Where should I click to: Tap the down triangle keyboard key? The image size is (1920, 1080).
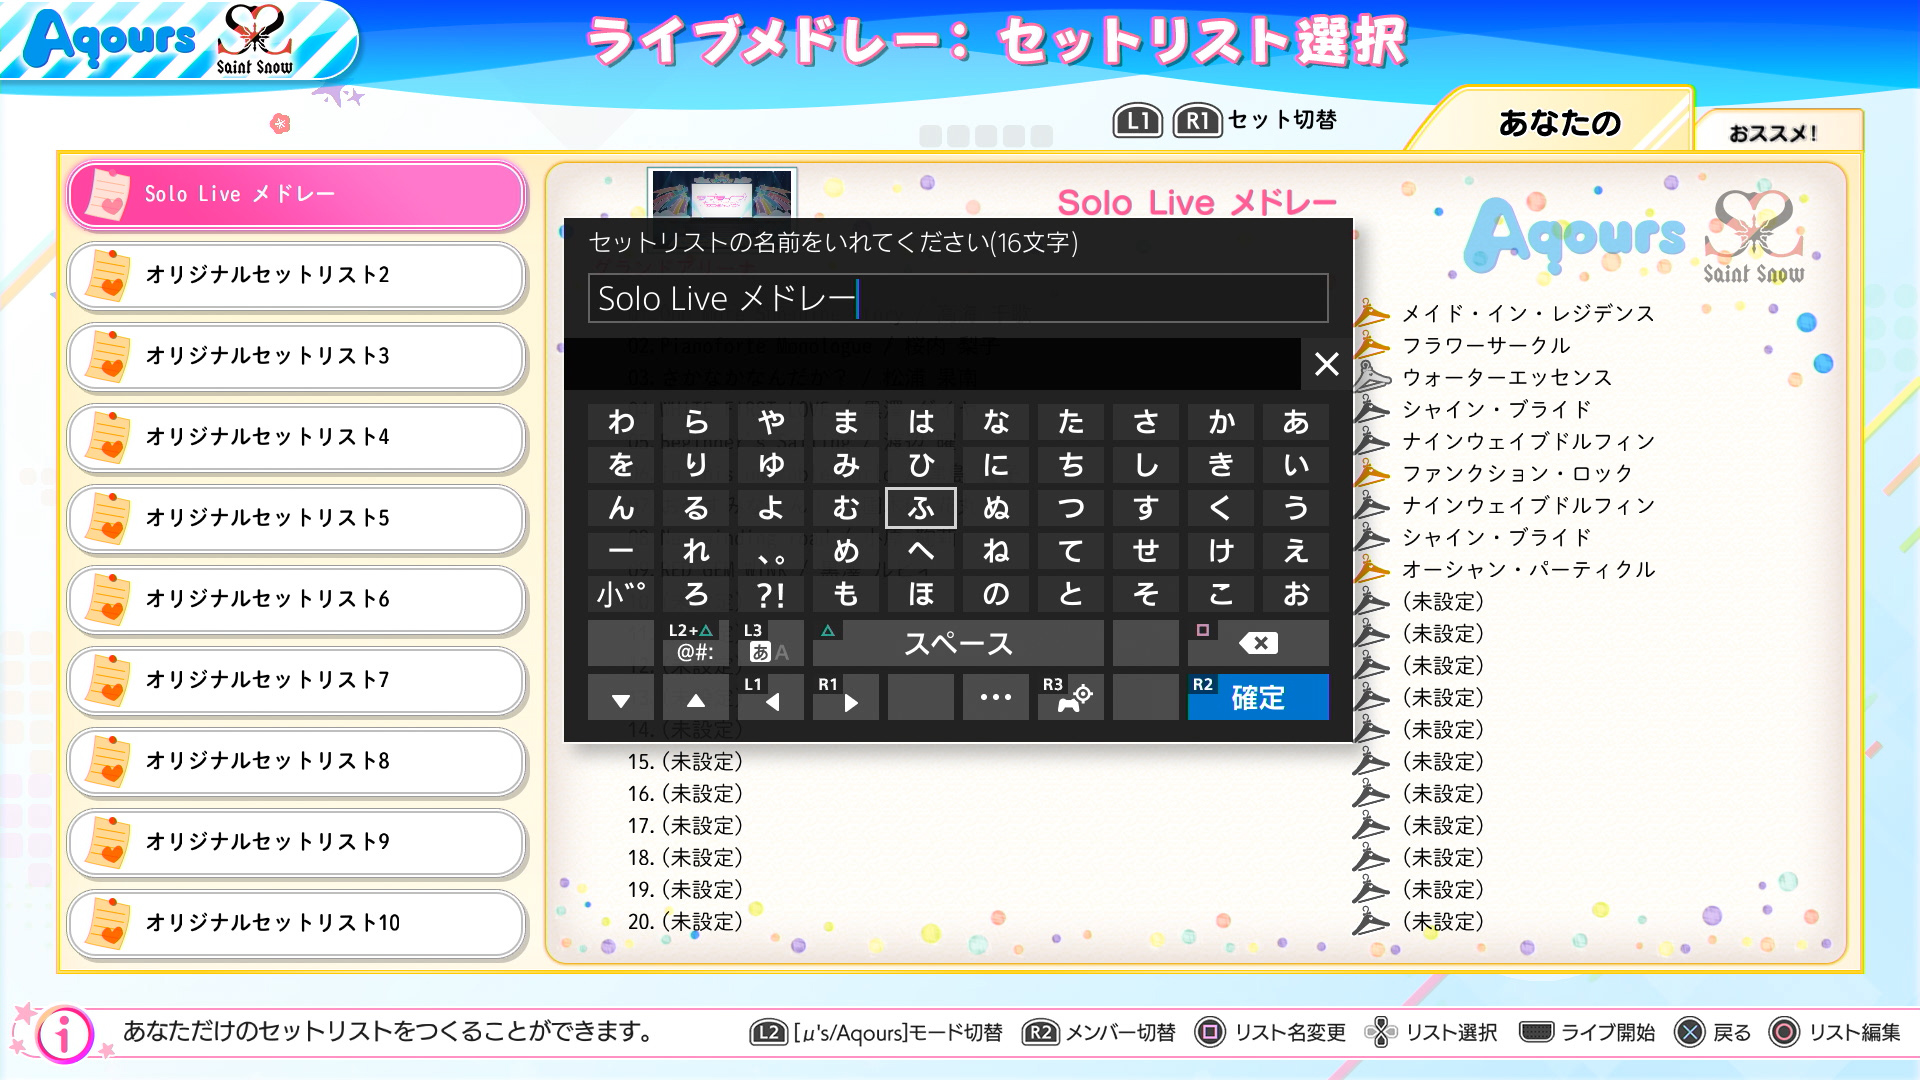pos(621,697)
